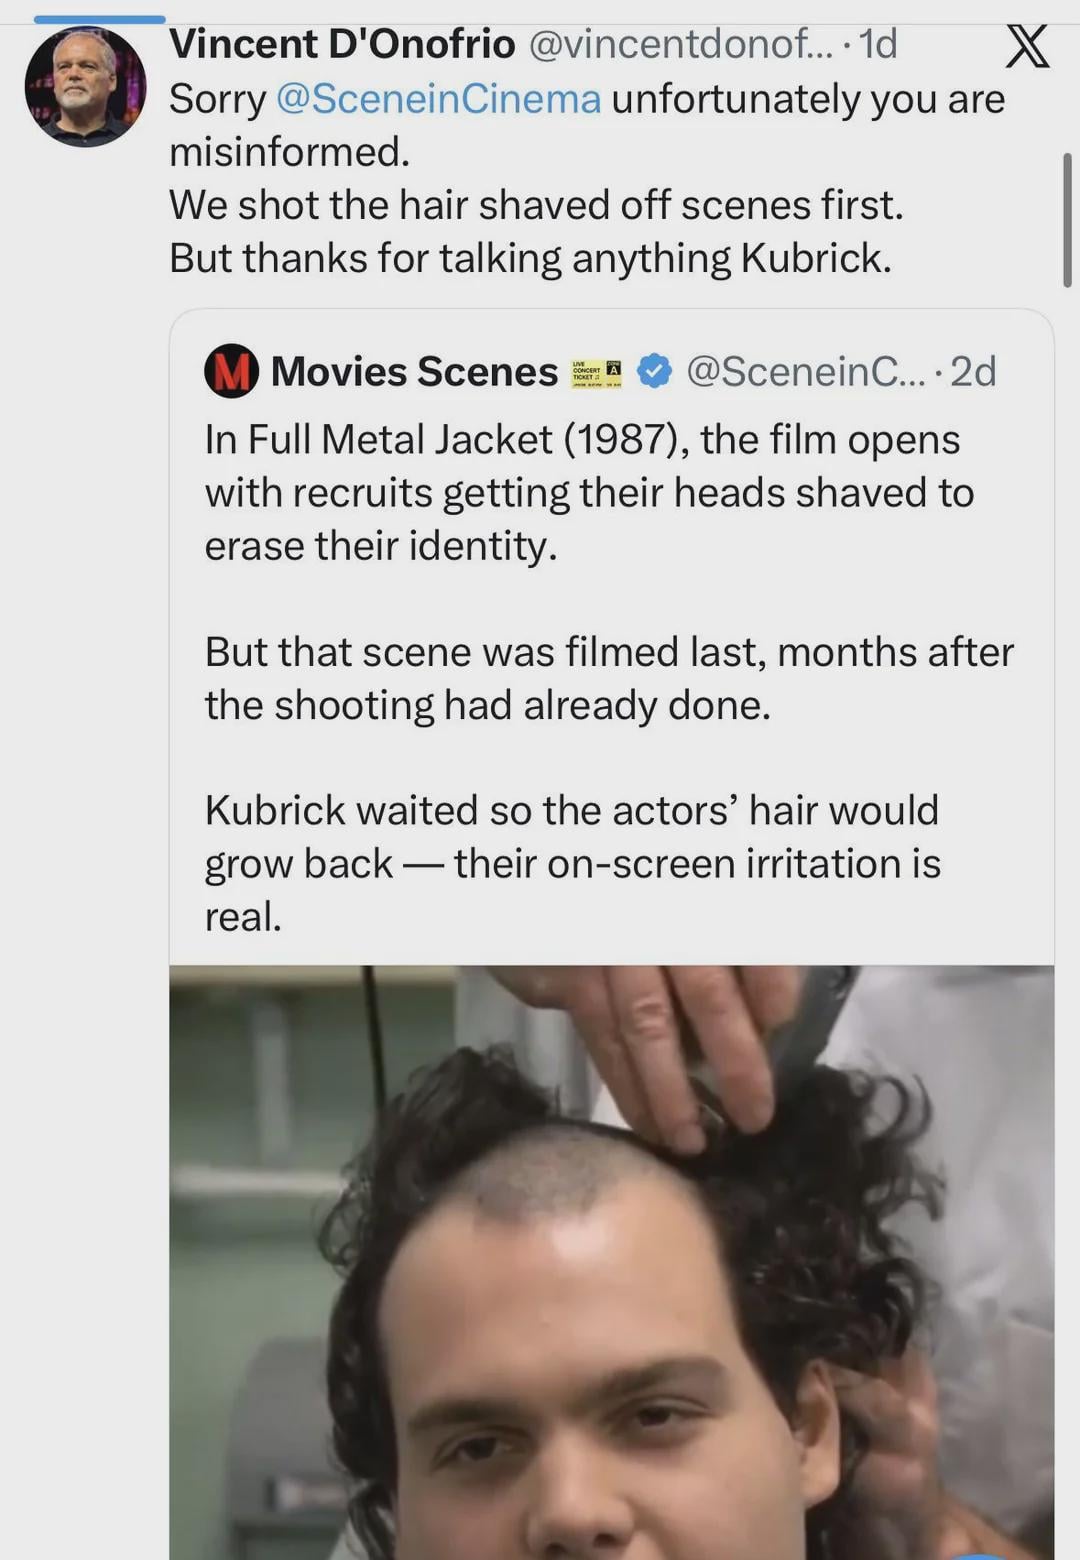
Task: Click the Movies Scenes account name
Action: point(414,371)
